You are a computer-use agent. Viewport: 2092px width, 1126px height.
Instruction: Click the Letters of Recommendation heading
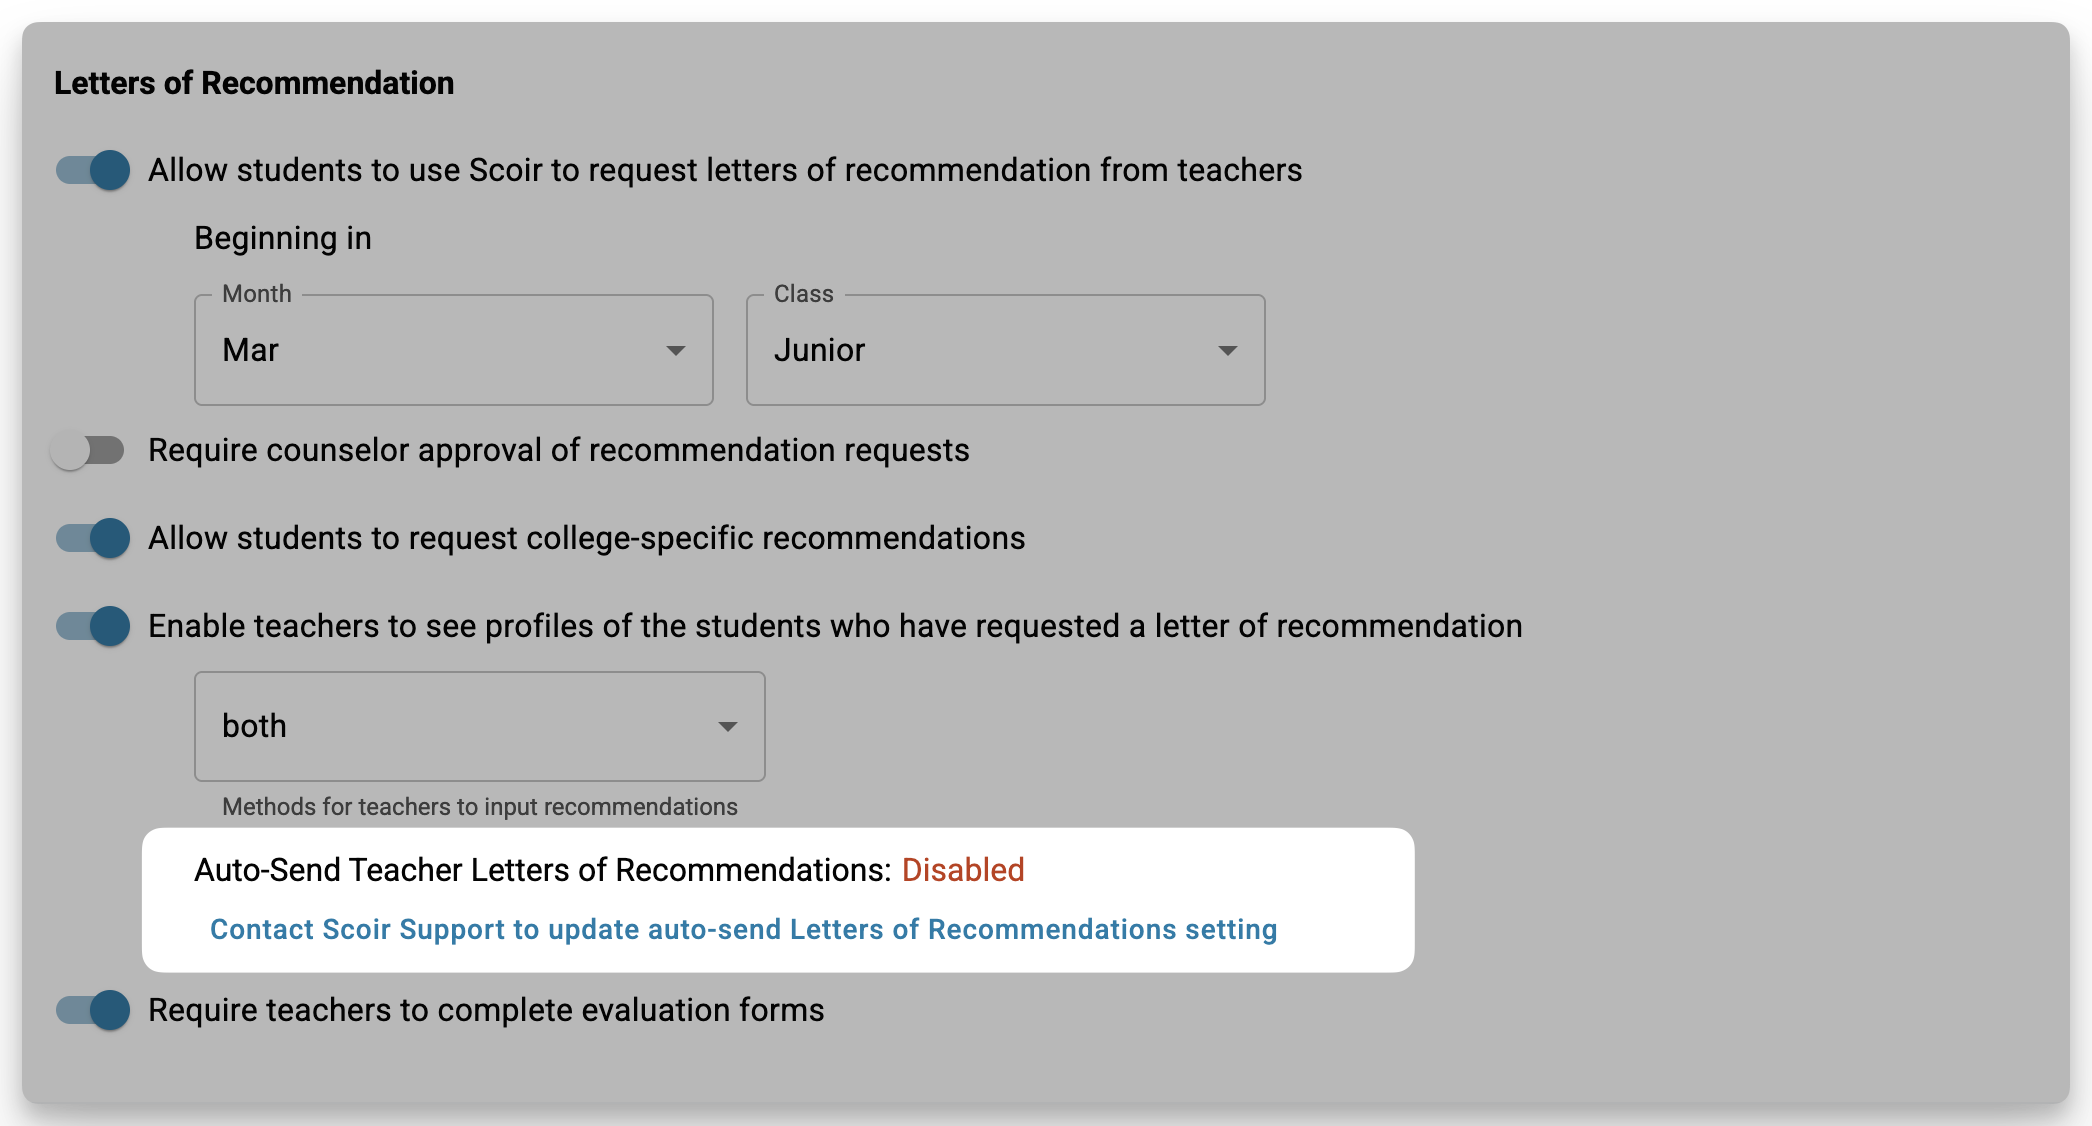pos(254,83)
